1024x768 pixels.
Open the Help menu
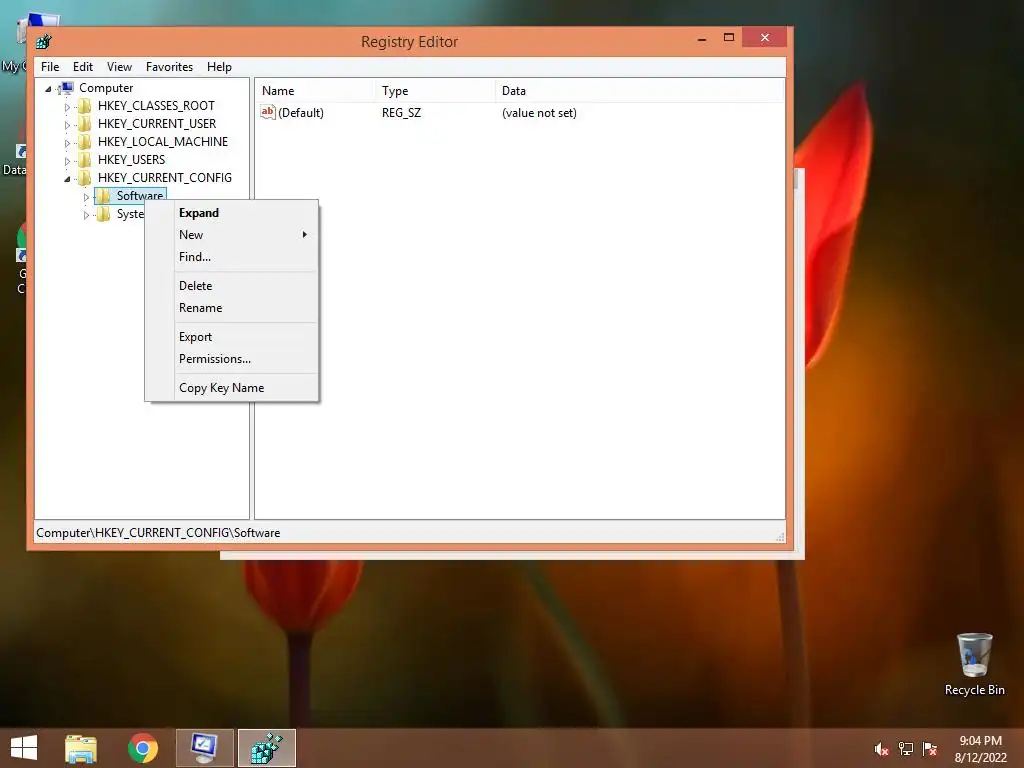[x=219, y=67]
